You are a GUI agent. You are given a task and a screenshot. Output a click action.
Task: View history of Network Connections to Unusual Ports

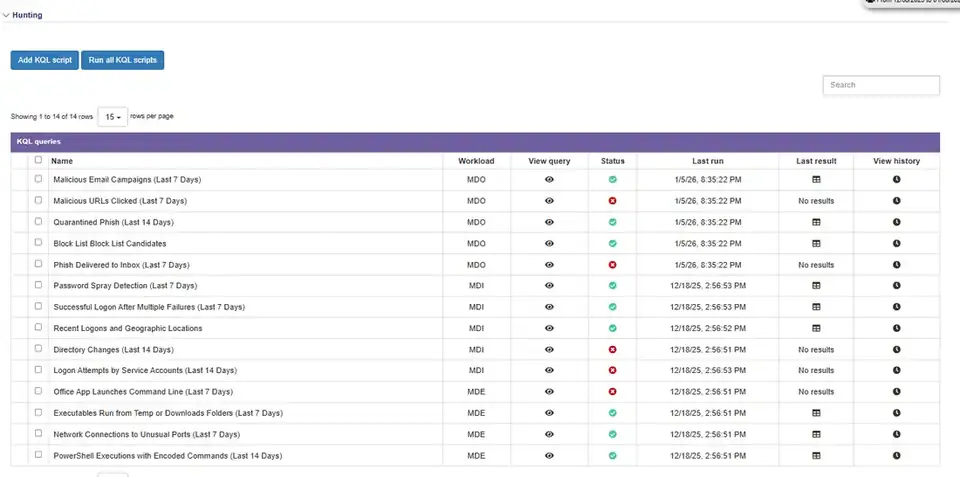pos(896,434)
